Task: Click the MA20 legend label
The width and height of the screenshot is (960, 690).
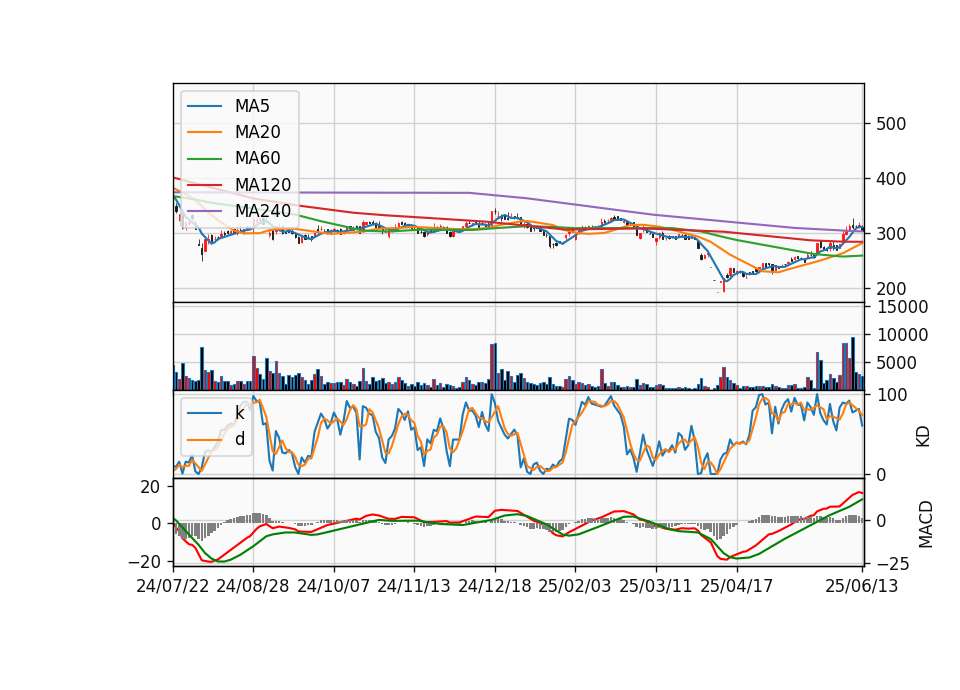Action: point(258,132)
